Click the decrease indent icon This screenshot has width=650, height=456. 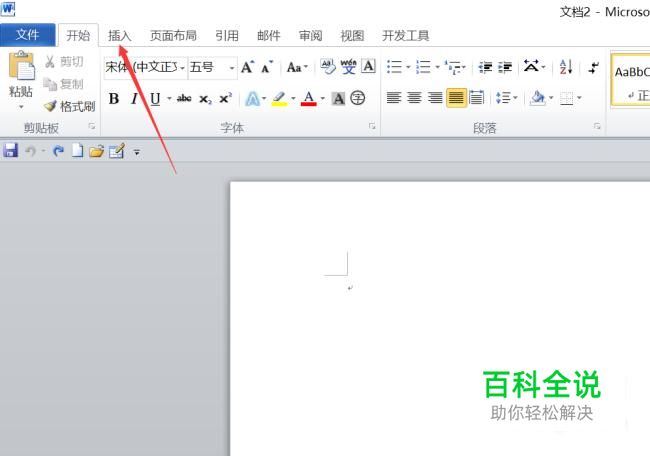tap(485, 67)
